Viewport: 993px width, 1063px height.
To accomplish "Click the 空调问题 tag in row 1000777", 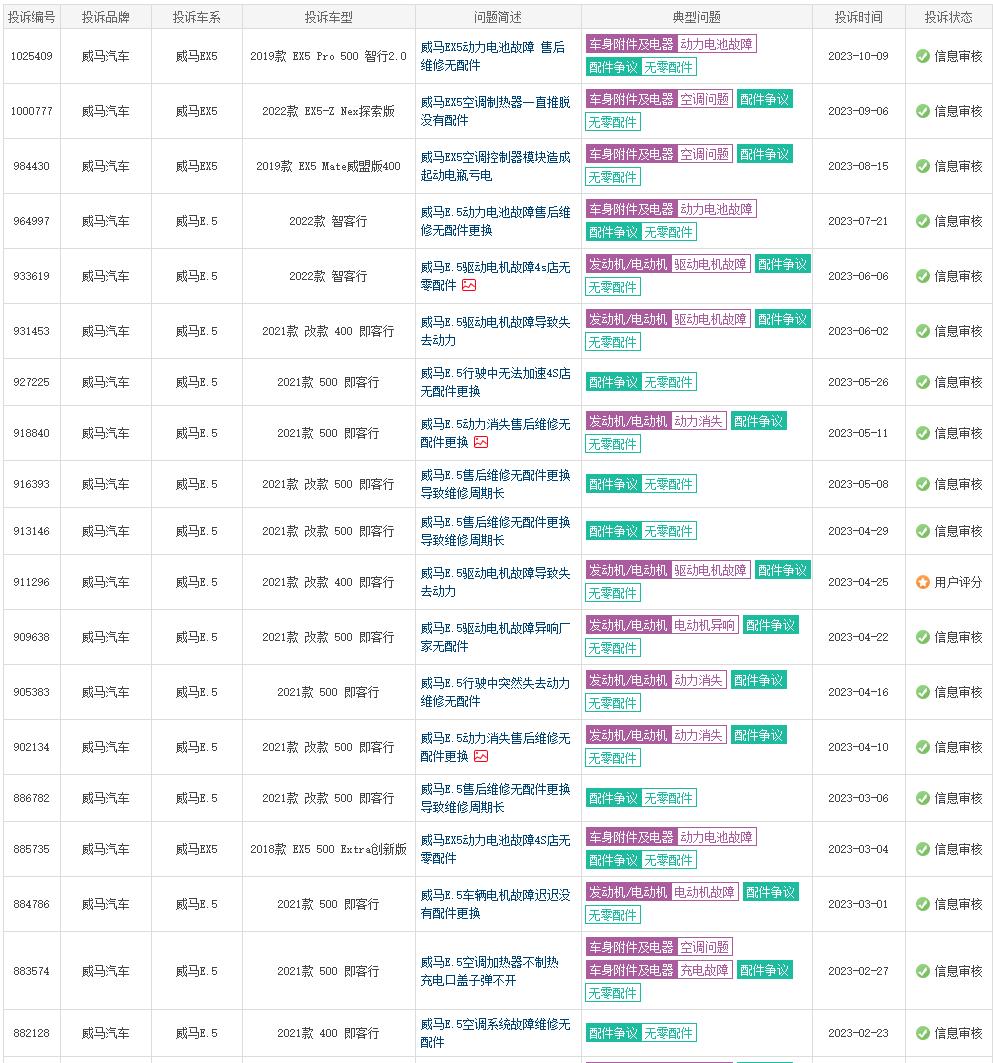I will pos(705,99).
